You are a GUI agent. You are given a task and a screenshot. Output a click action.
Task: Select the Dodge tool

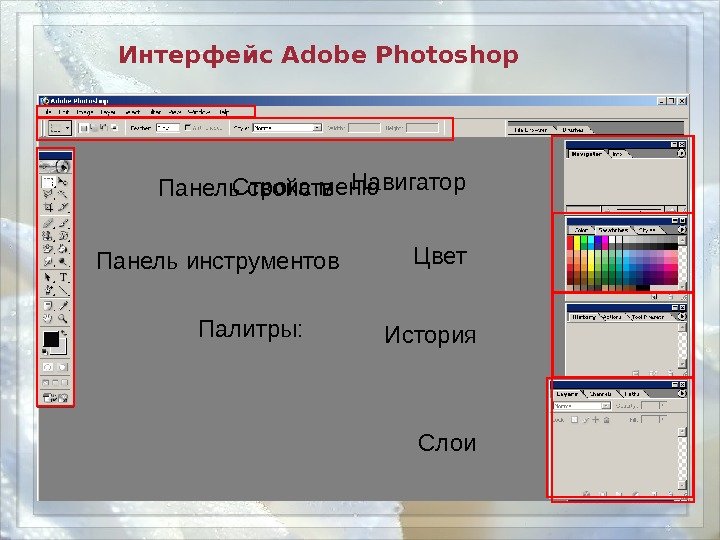tap(63, 262)
